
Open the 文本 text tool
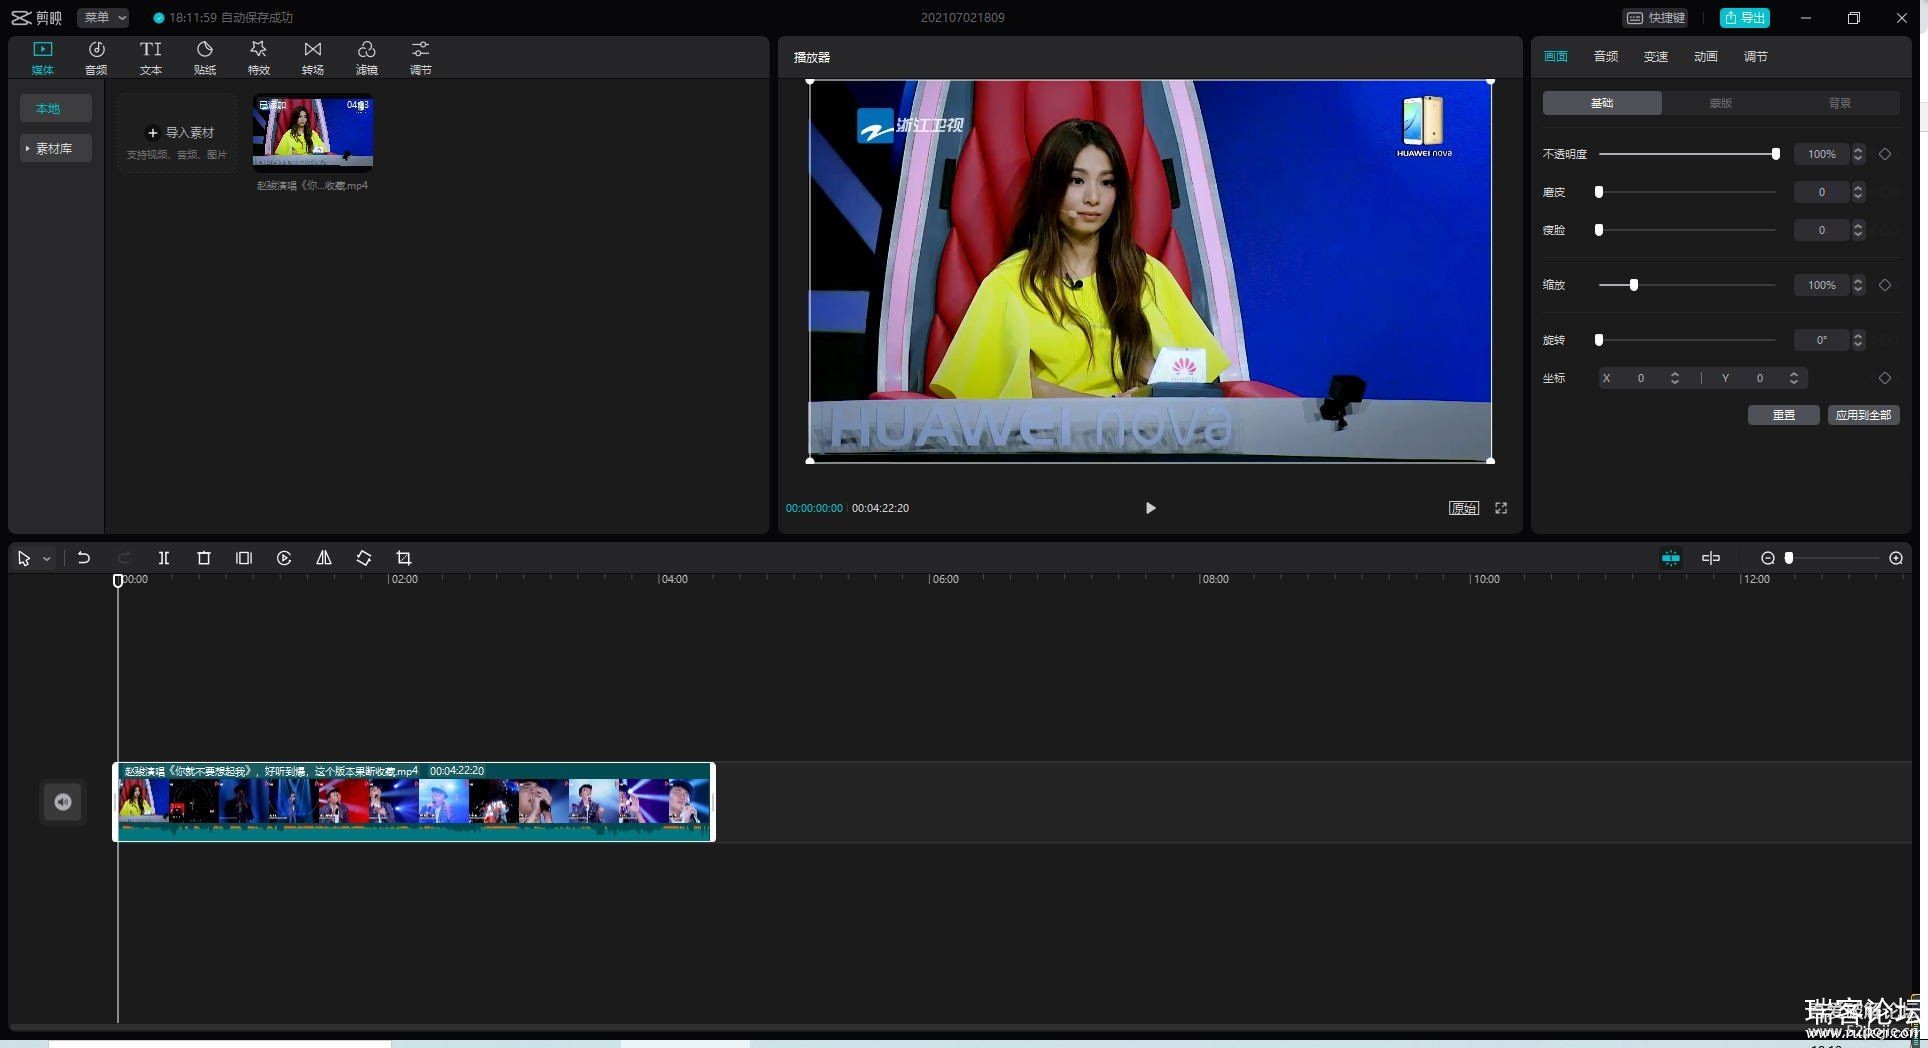point(151,58)
